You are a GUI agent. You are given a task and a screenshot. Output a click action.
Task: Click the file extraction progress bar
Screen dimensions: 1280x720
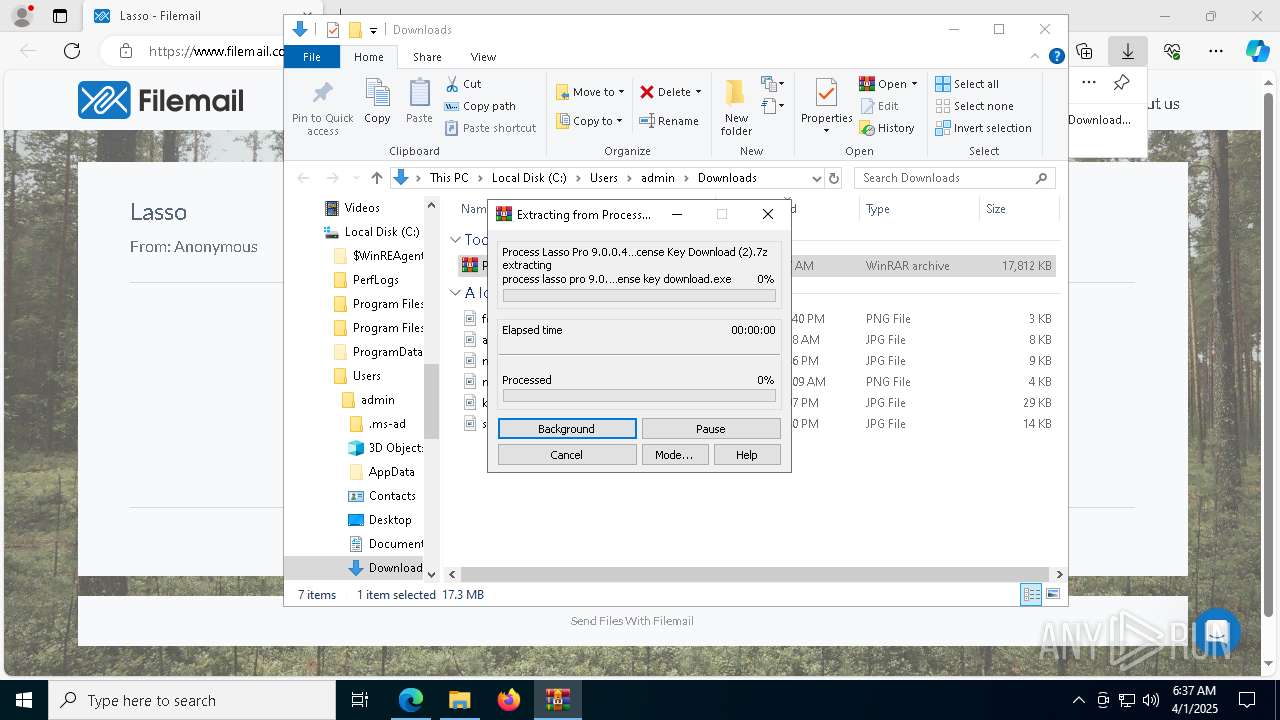point(639,296)
